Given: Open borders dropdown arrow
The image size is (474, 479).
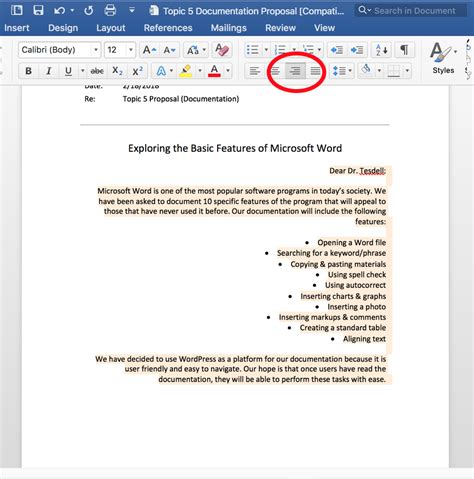Looking at the screenshot, I should pyautogui.click(x=407, y=71).
